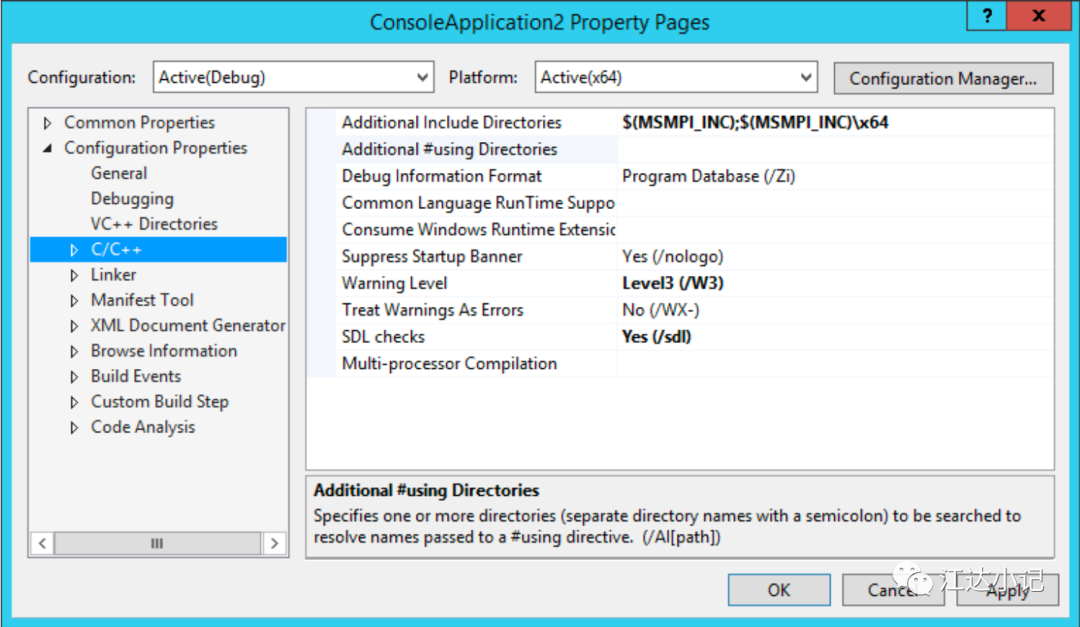
Task: Select the VC++ Directories page
Action: pyautogui.click(x=154, y=224)
